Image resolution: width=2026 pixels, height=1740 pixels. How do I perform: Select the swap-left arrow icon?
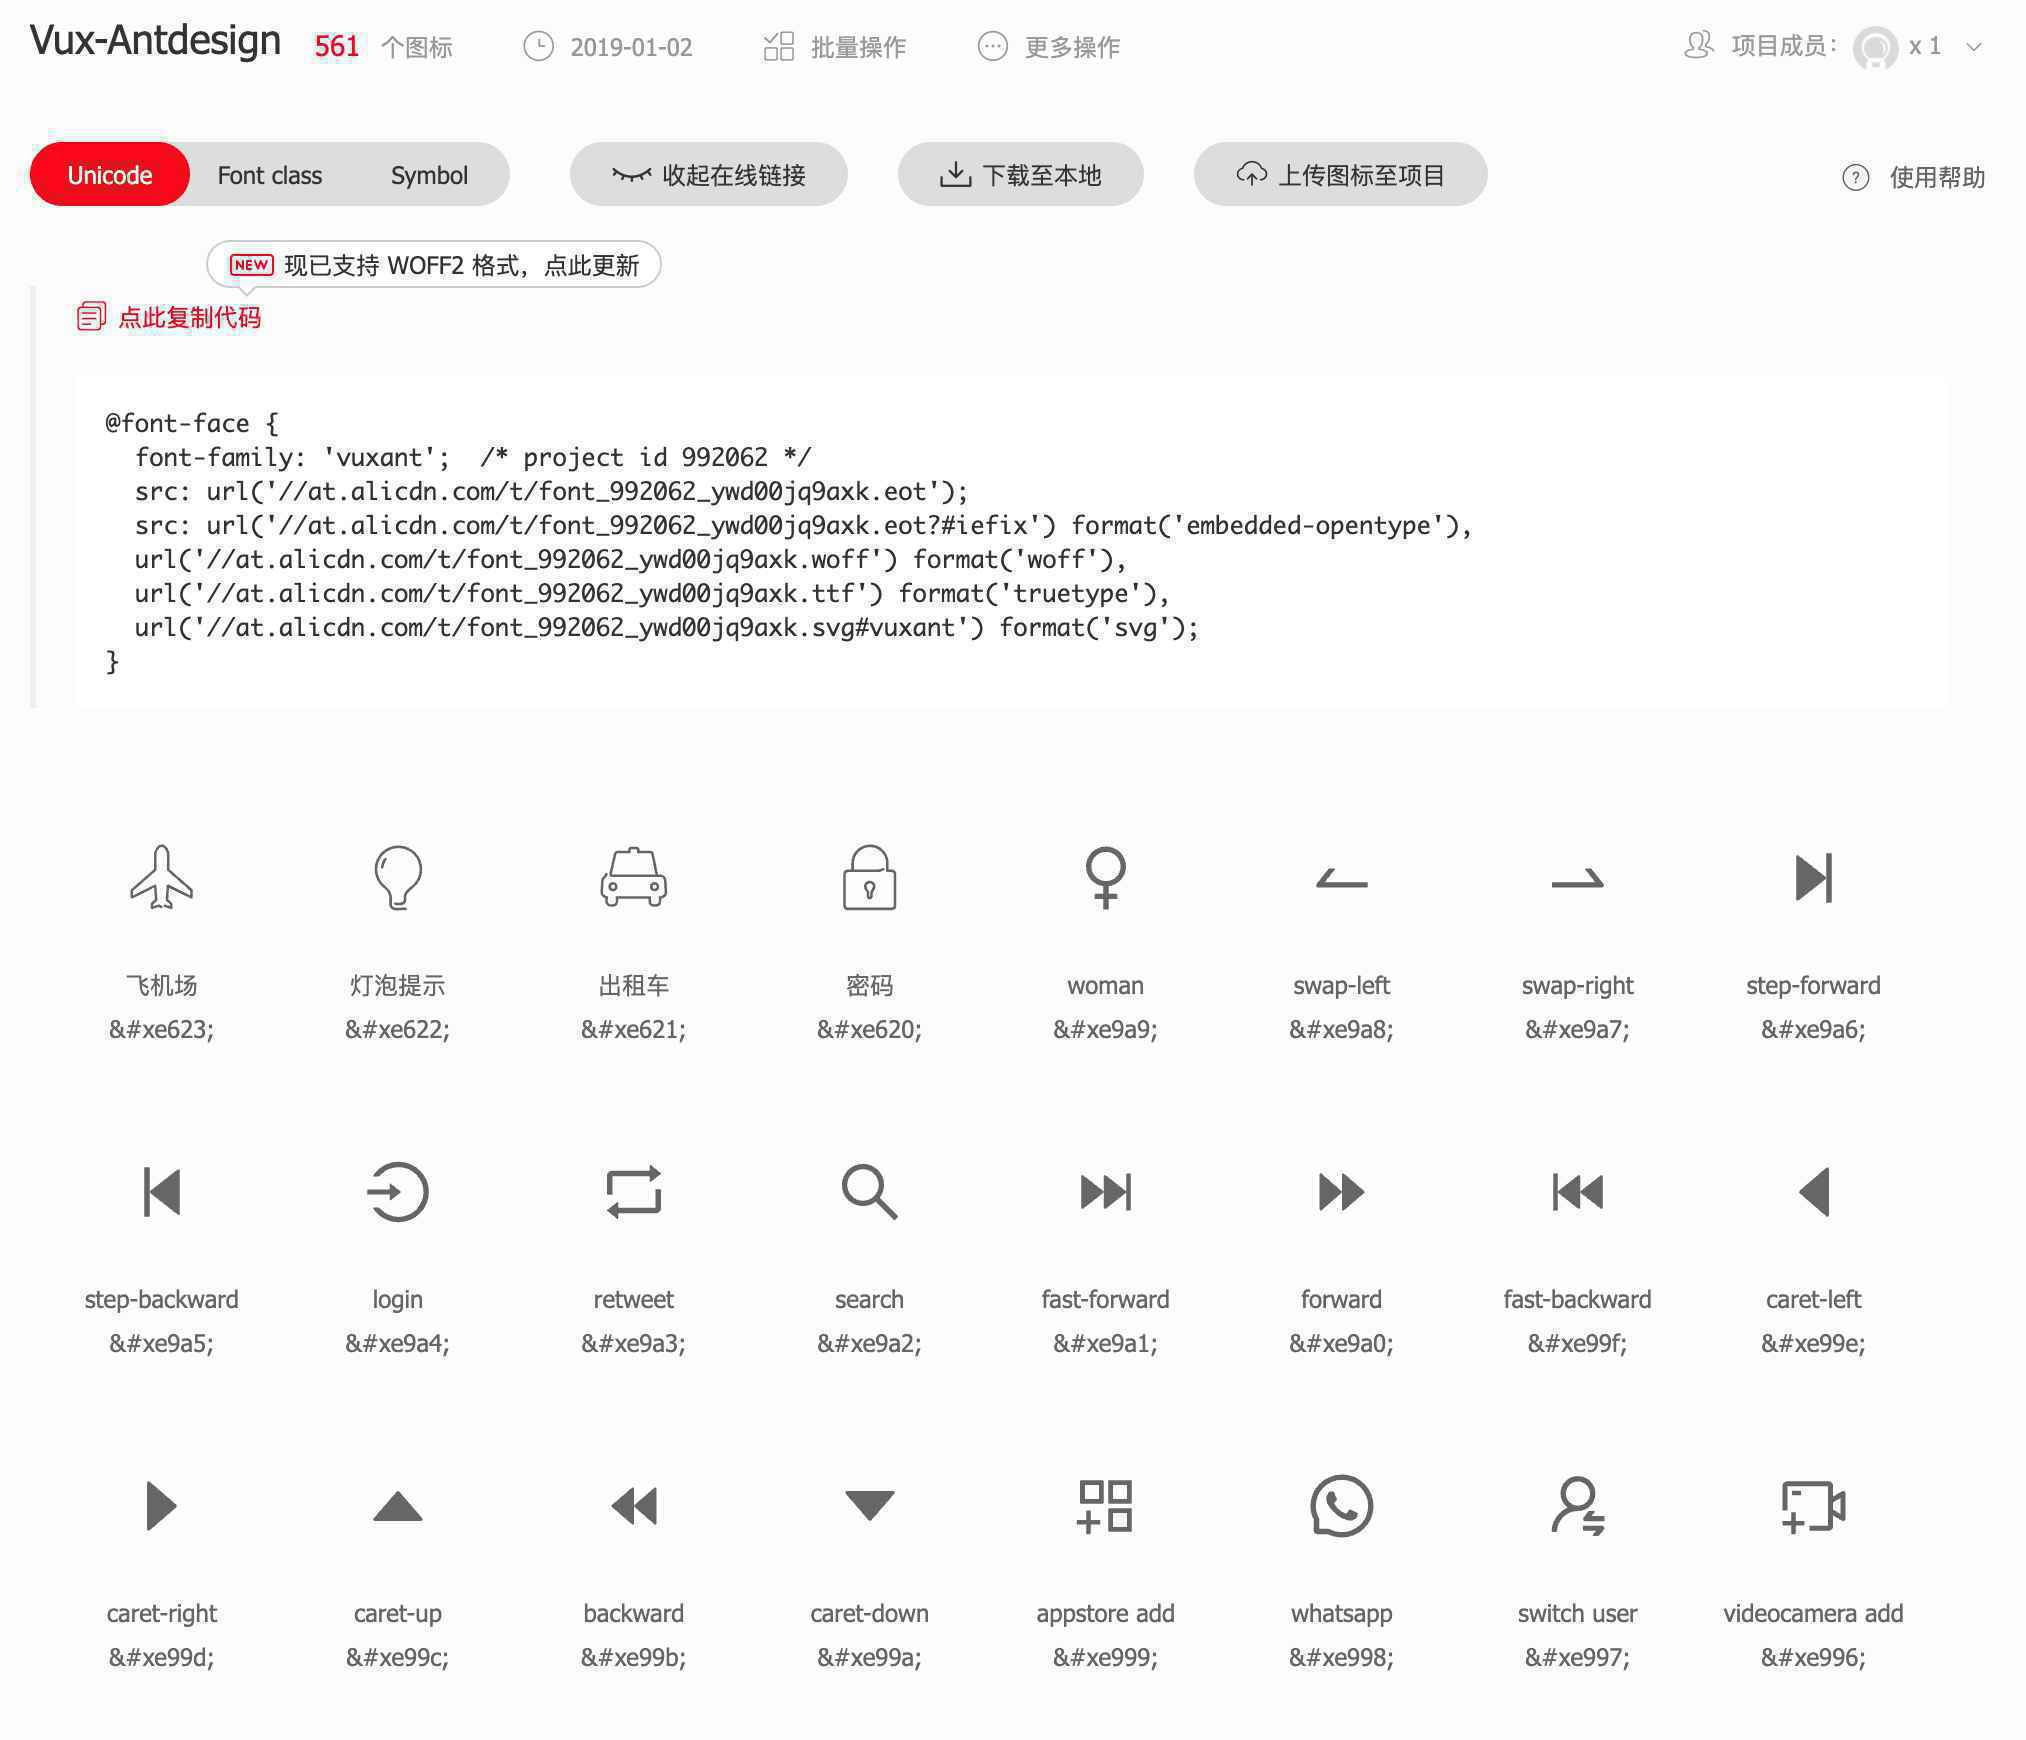tap(1341, 879)
